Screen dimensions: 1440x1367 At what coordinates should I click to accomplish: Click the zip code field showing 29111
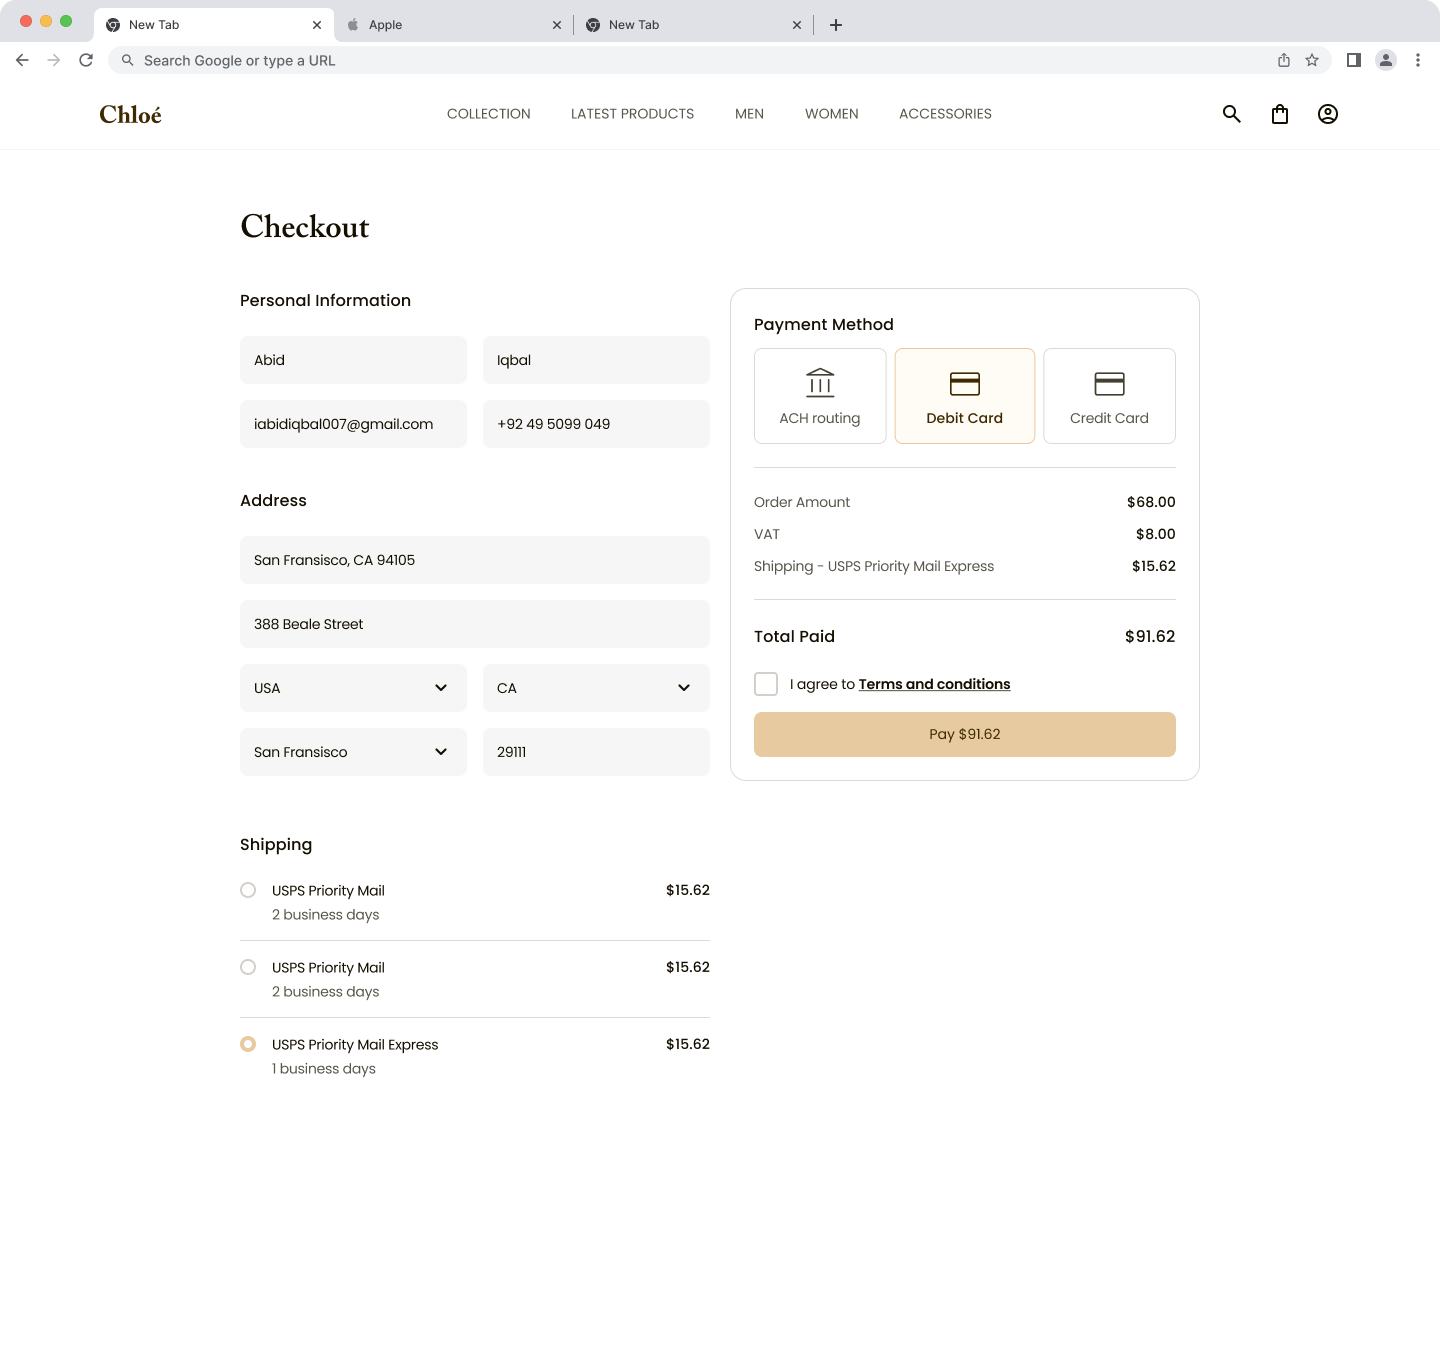(x=596, y=752)
